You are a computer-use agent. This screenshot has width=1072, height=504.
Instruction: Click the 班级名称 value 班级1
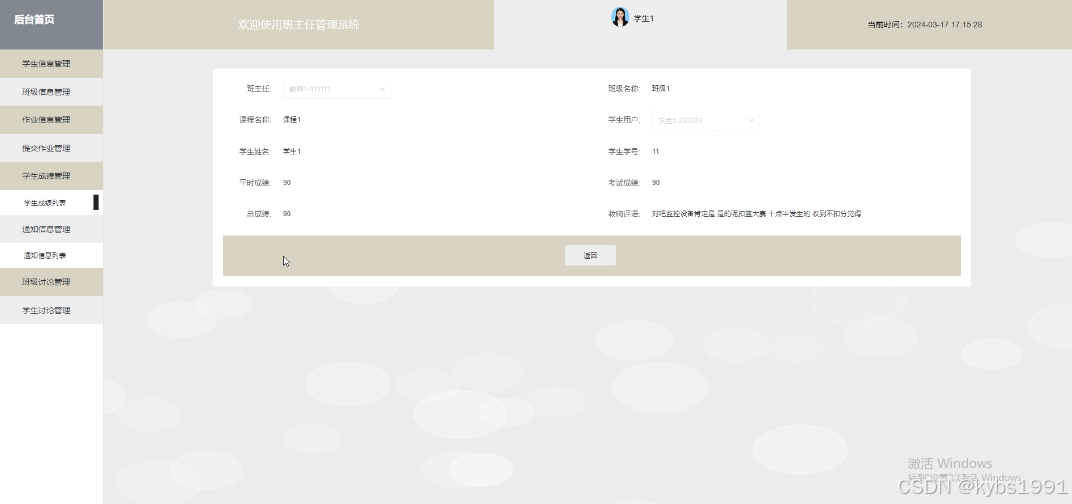click(x=660, y=88)
